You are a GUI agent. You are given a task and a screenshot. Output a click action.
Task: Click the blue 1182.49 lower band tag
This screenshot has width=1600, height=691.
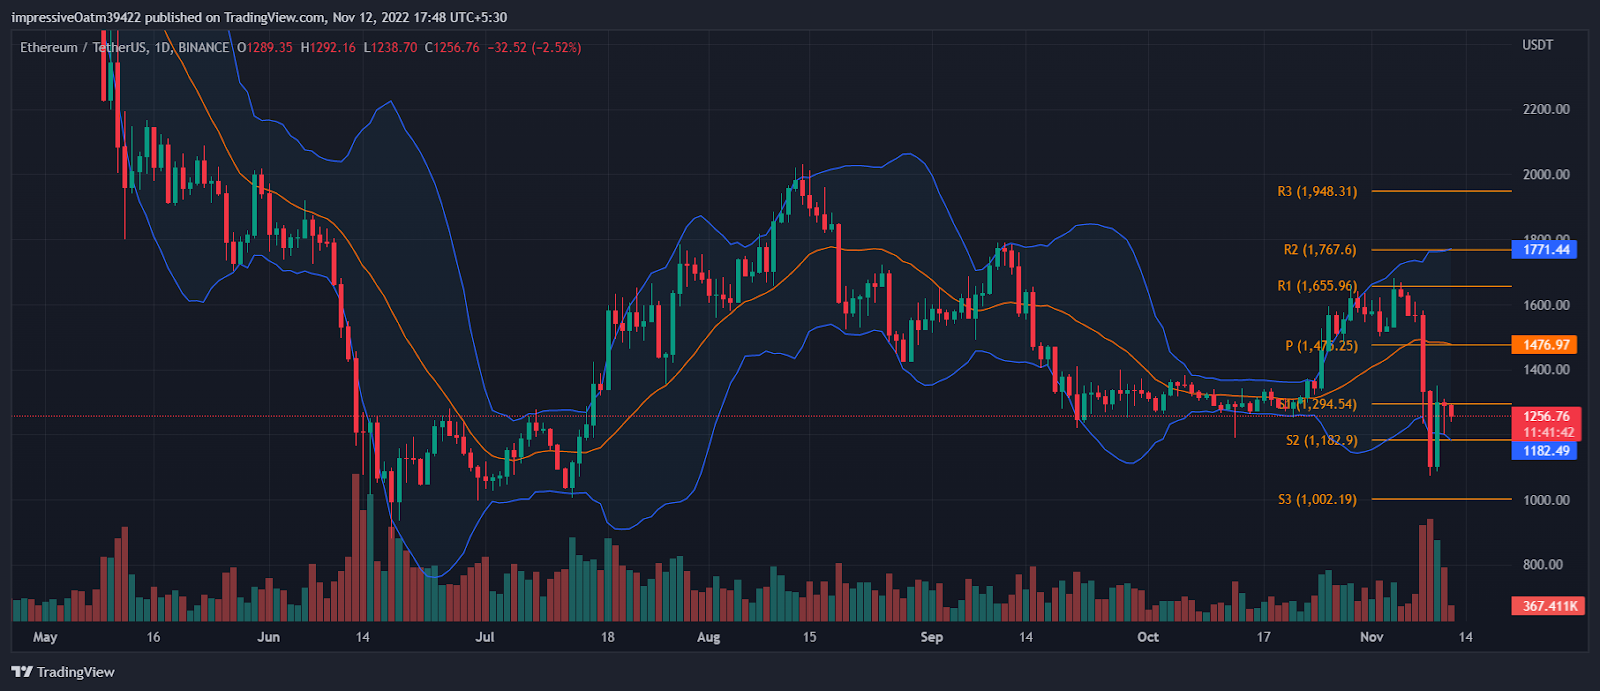pyautogui.click(x=1546, y=451)
